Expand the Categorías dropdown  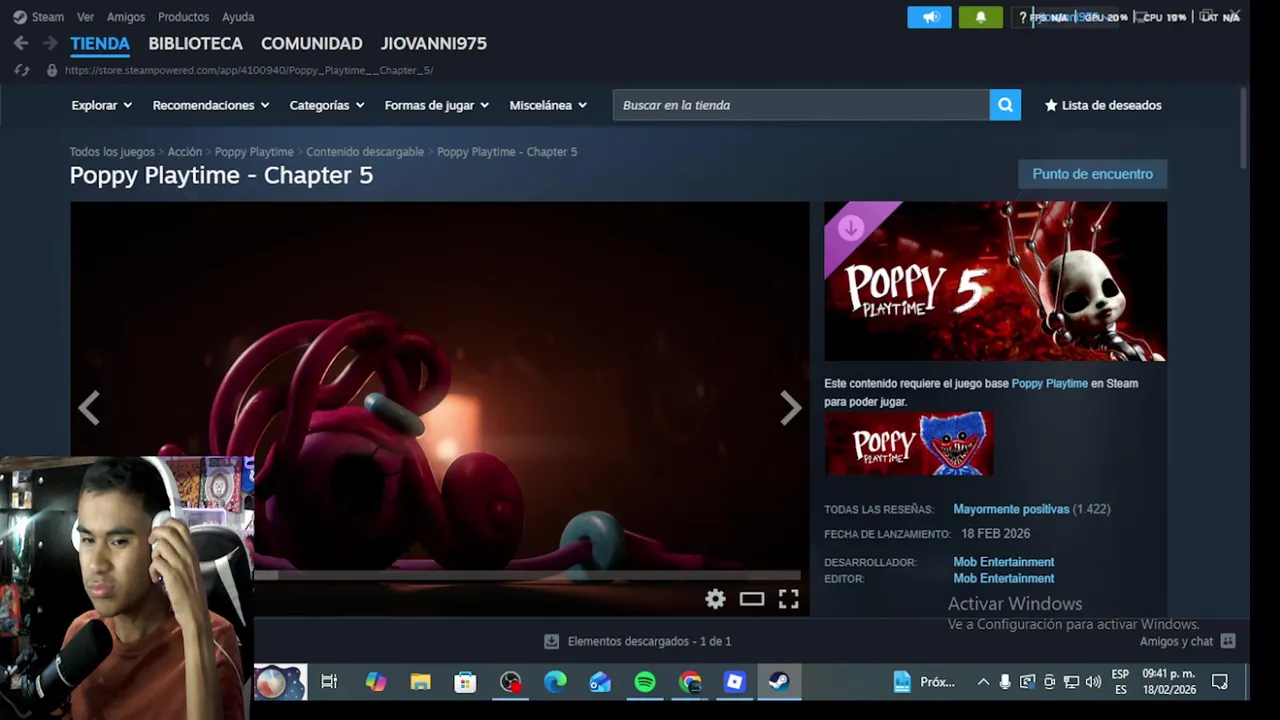pos(327,105)
